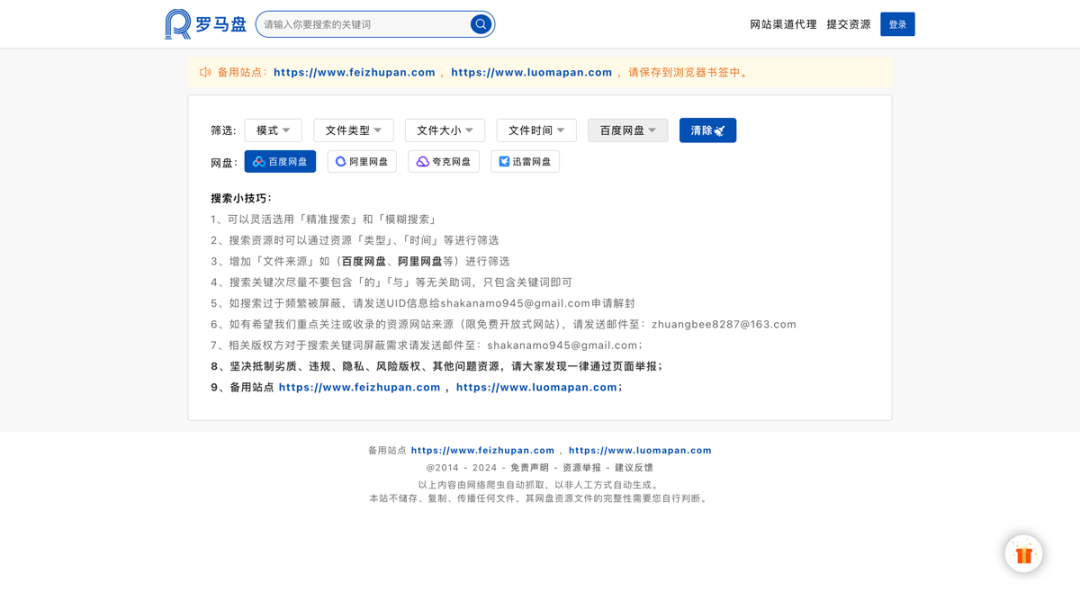Click tip 7 about 相关版权方 keyword blocking

[427, 346]
